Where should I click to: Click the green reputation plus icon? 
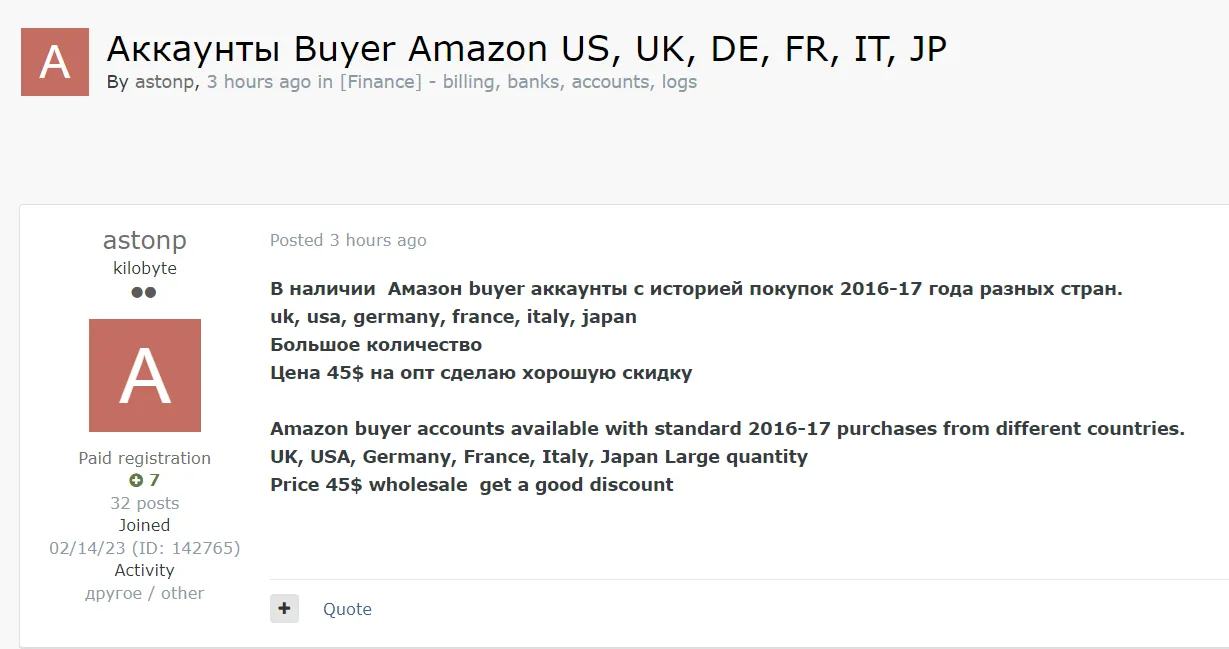(136, 480)
